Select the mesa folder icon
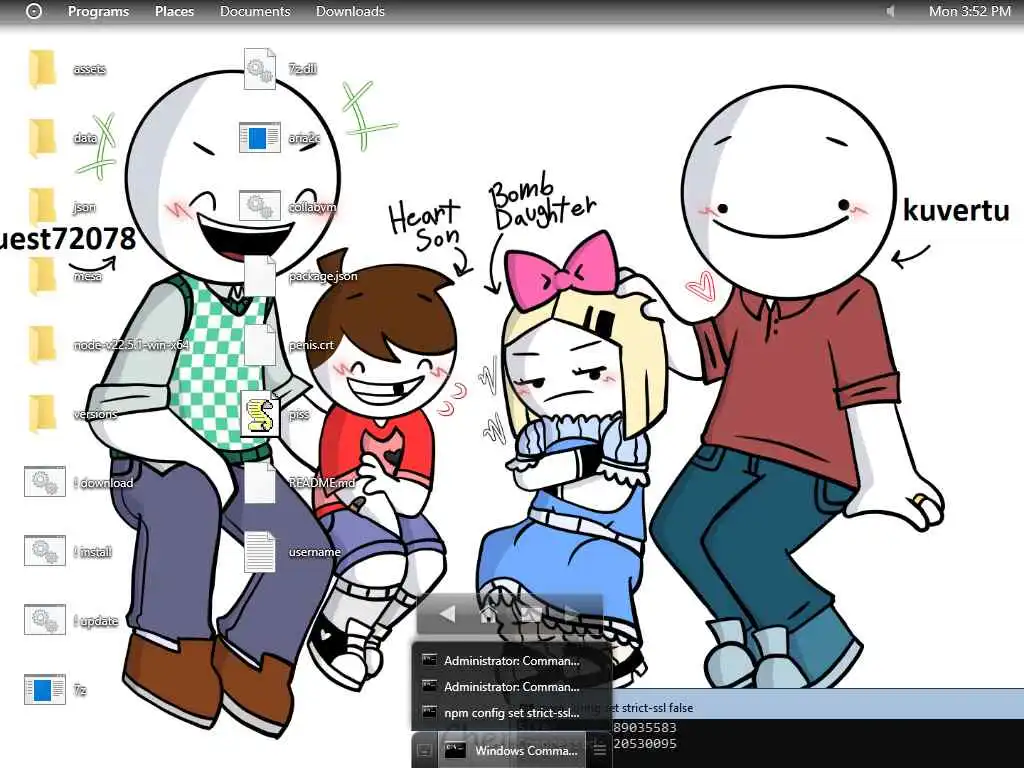Viewport: 1024px width, 768px height. (42, 276)
